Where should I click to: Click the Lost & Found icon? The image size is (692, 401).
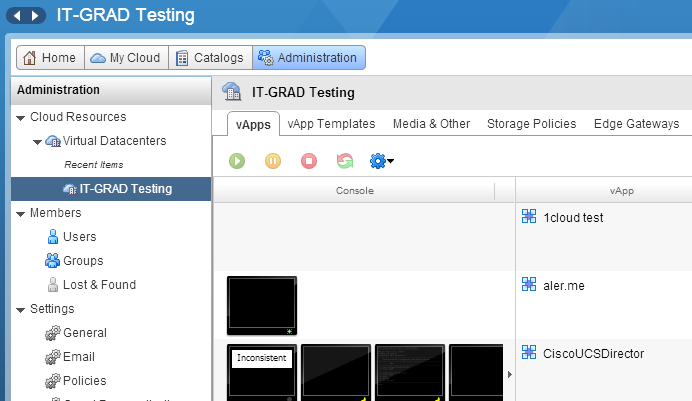53,285
